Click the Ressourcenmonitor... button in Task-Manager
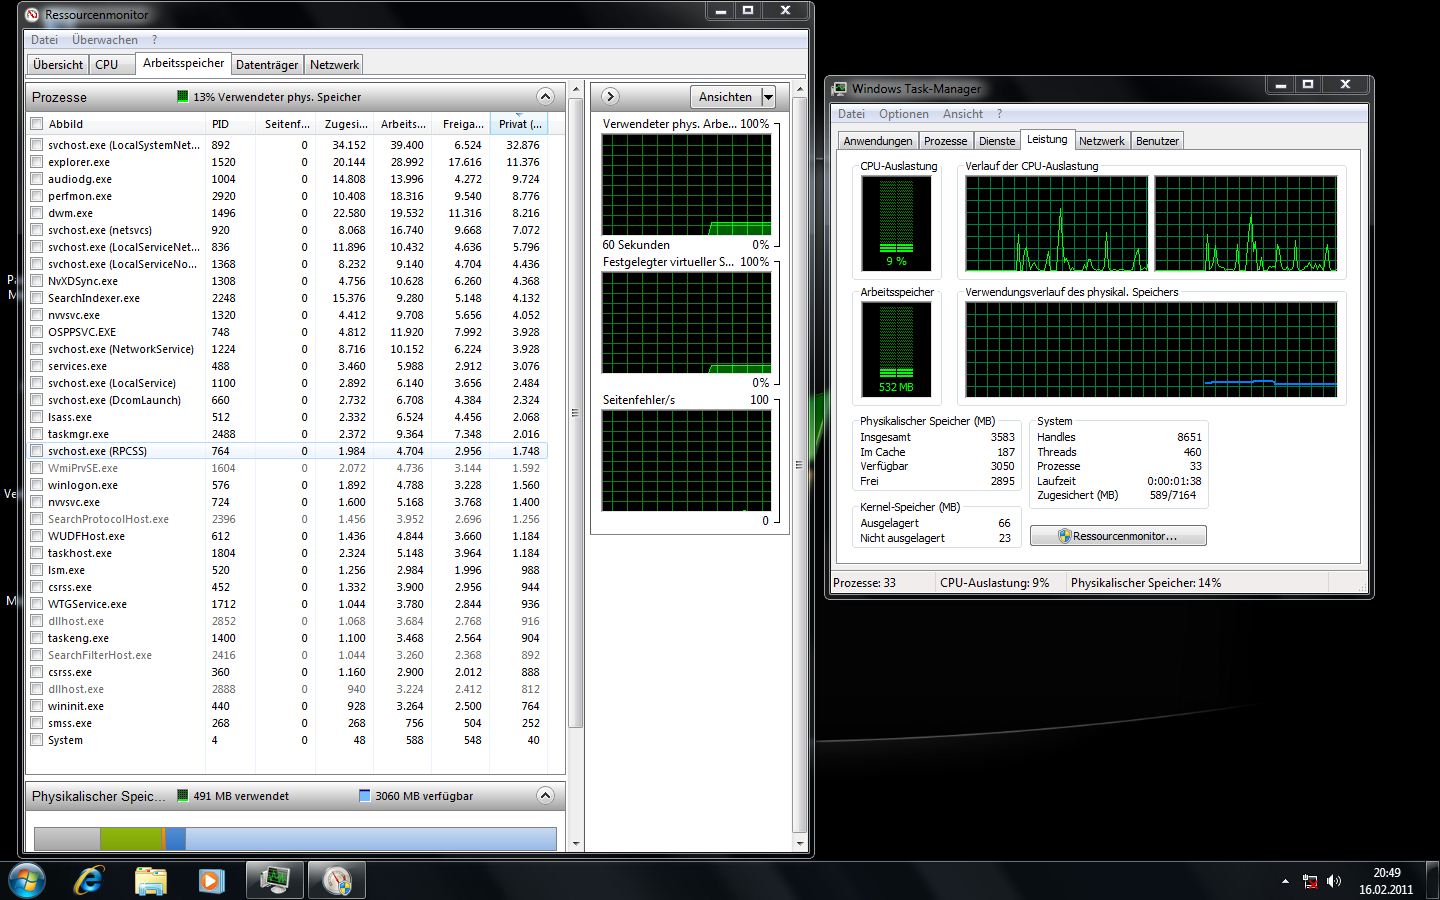This screenshot has width=1440, height=900. pyautogui.click(x=1118, y=536)
